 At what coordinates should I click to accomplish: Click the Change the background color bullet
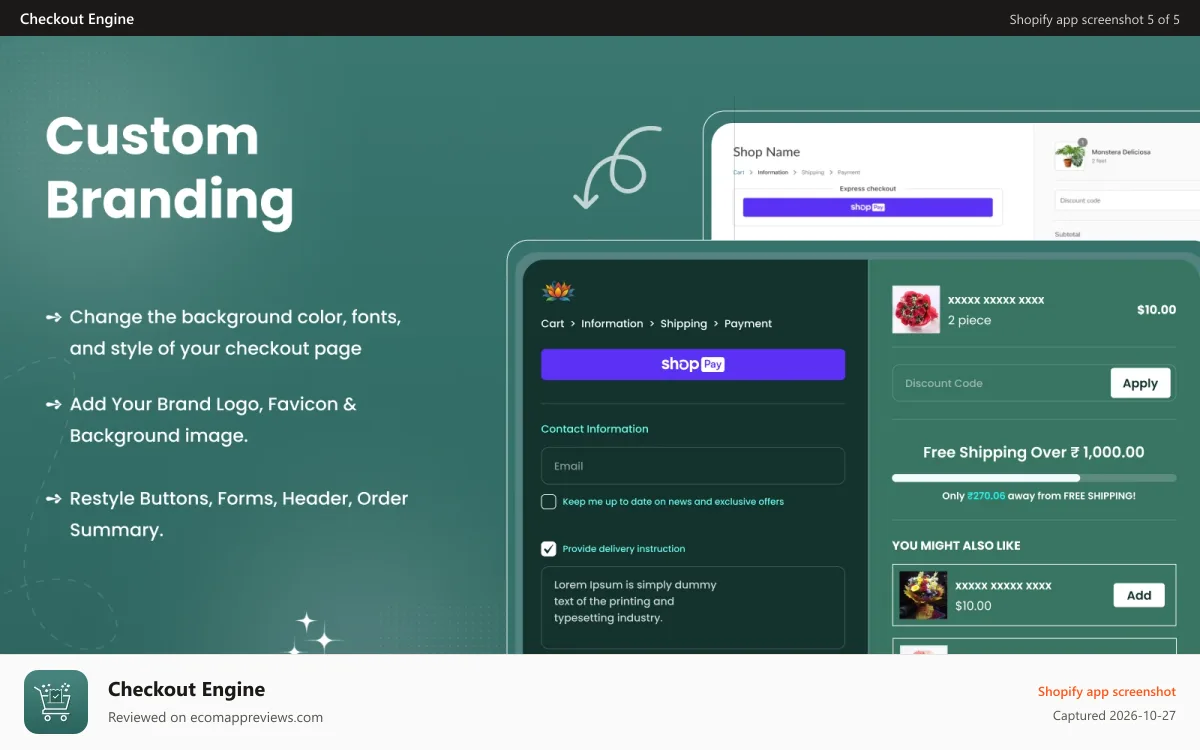pos(235,333)
